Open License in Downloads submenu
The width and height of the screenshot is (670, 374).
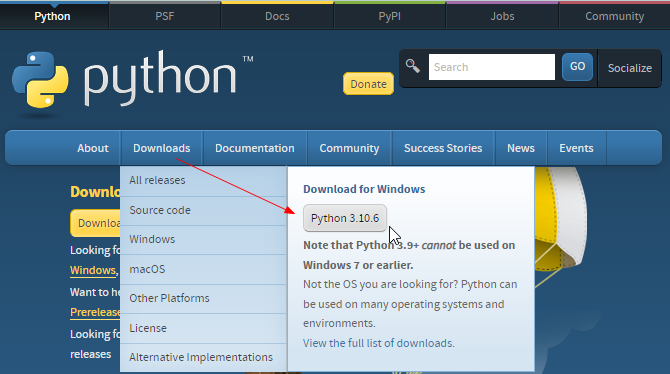(x=203, y=328)
